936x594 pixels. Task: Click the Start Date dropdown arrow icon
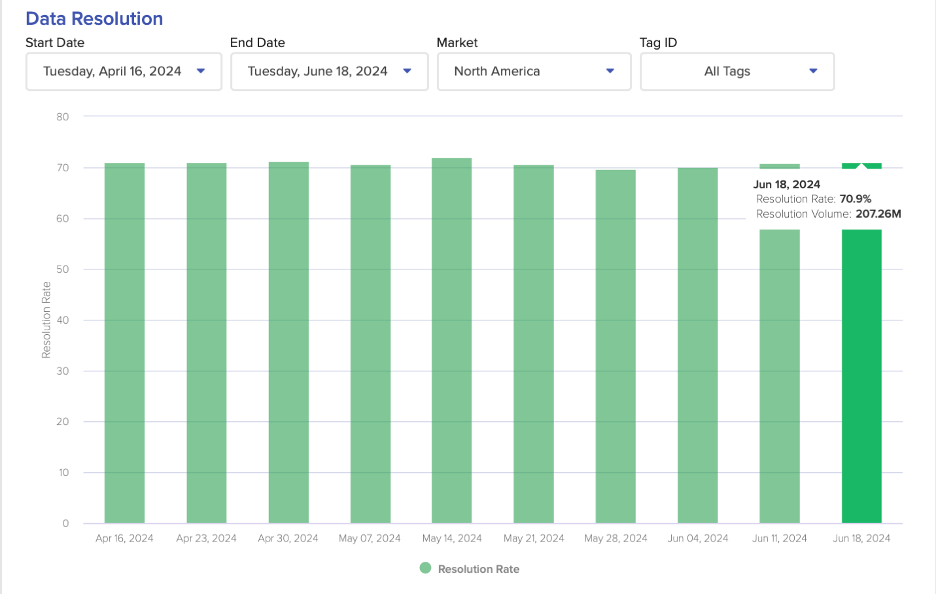point(201,71)
